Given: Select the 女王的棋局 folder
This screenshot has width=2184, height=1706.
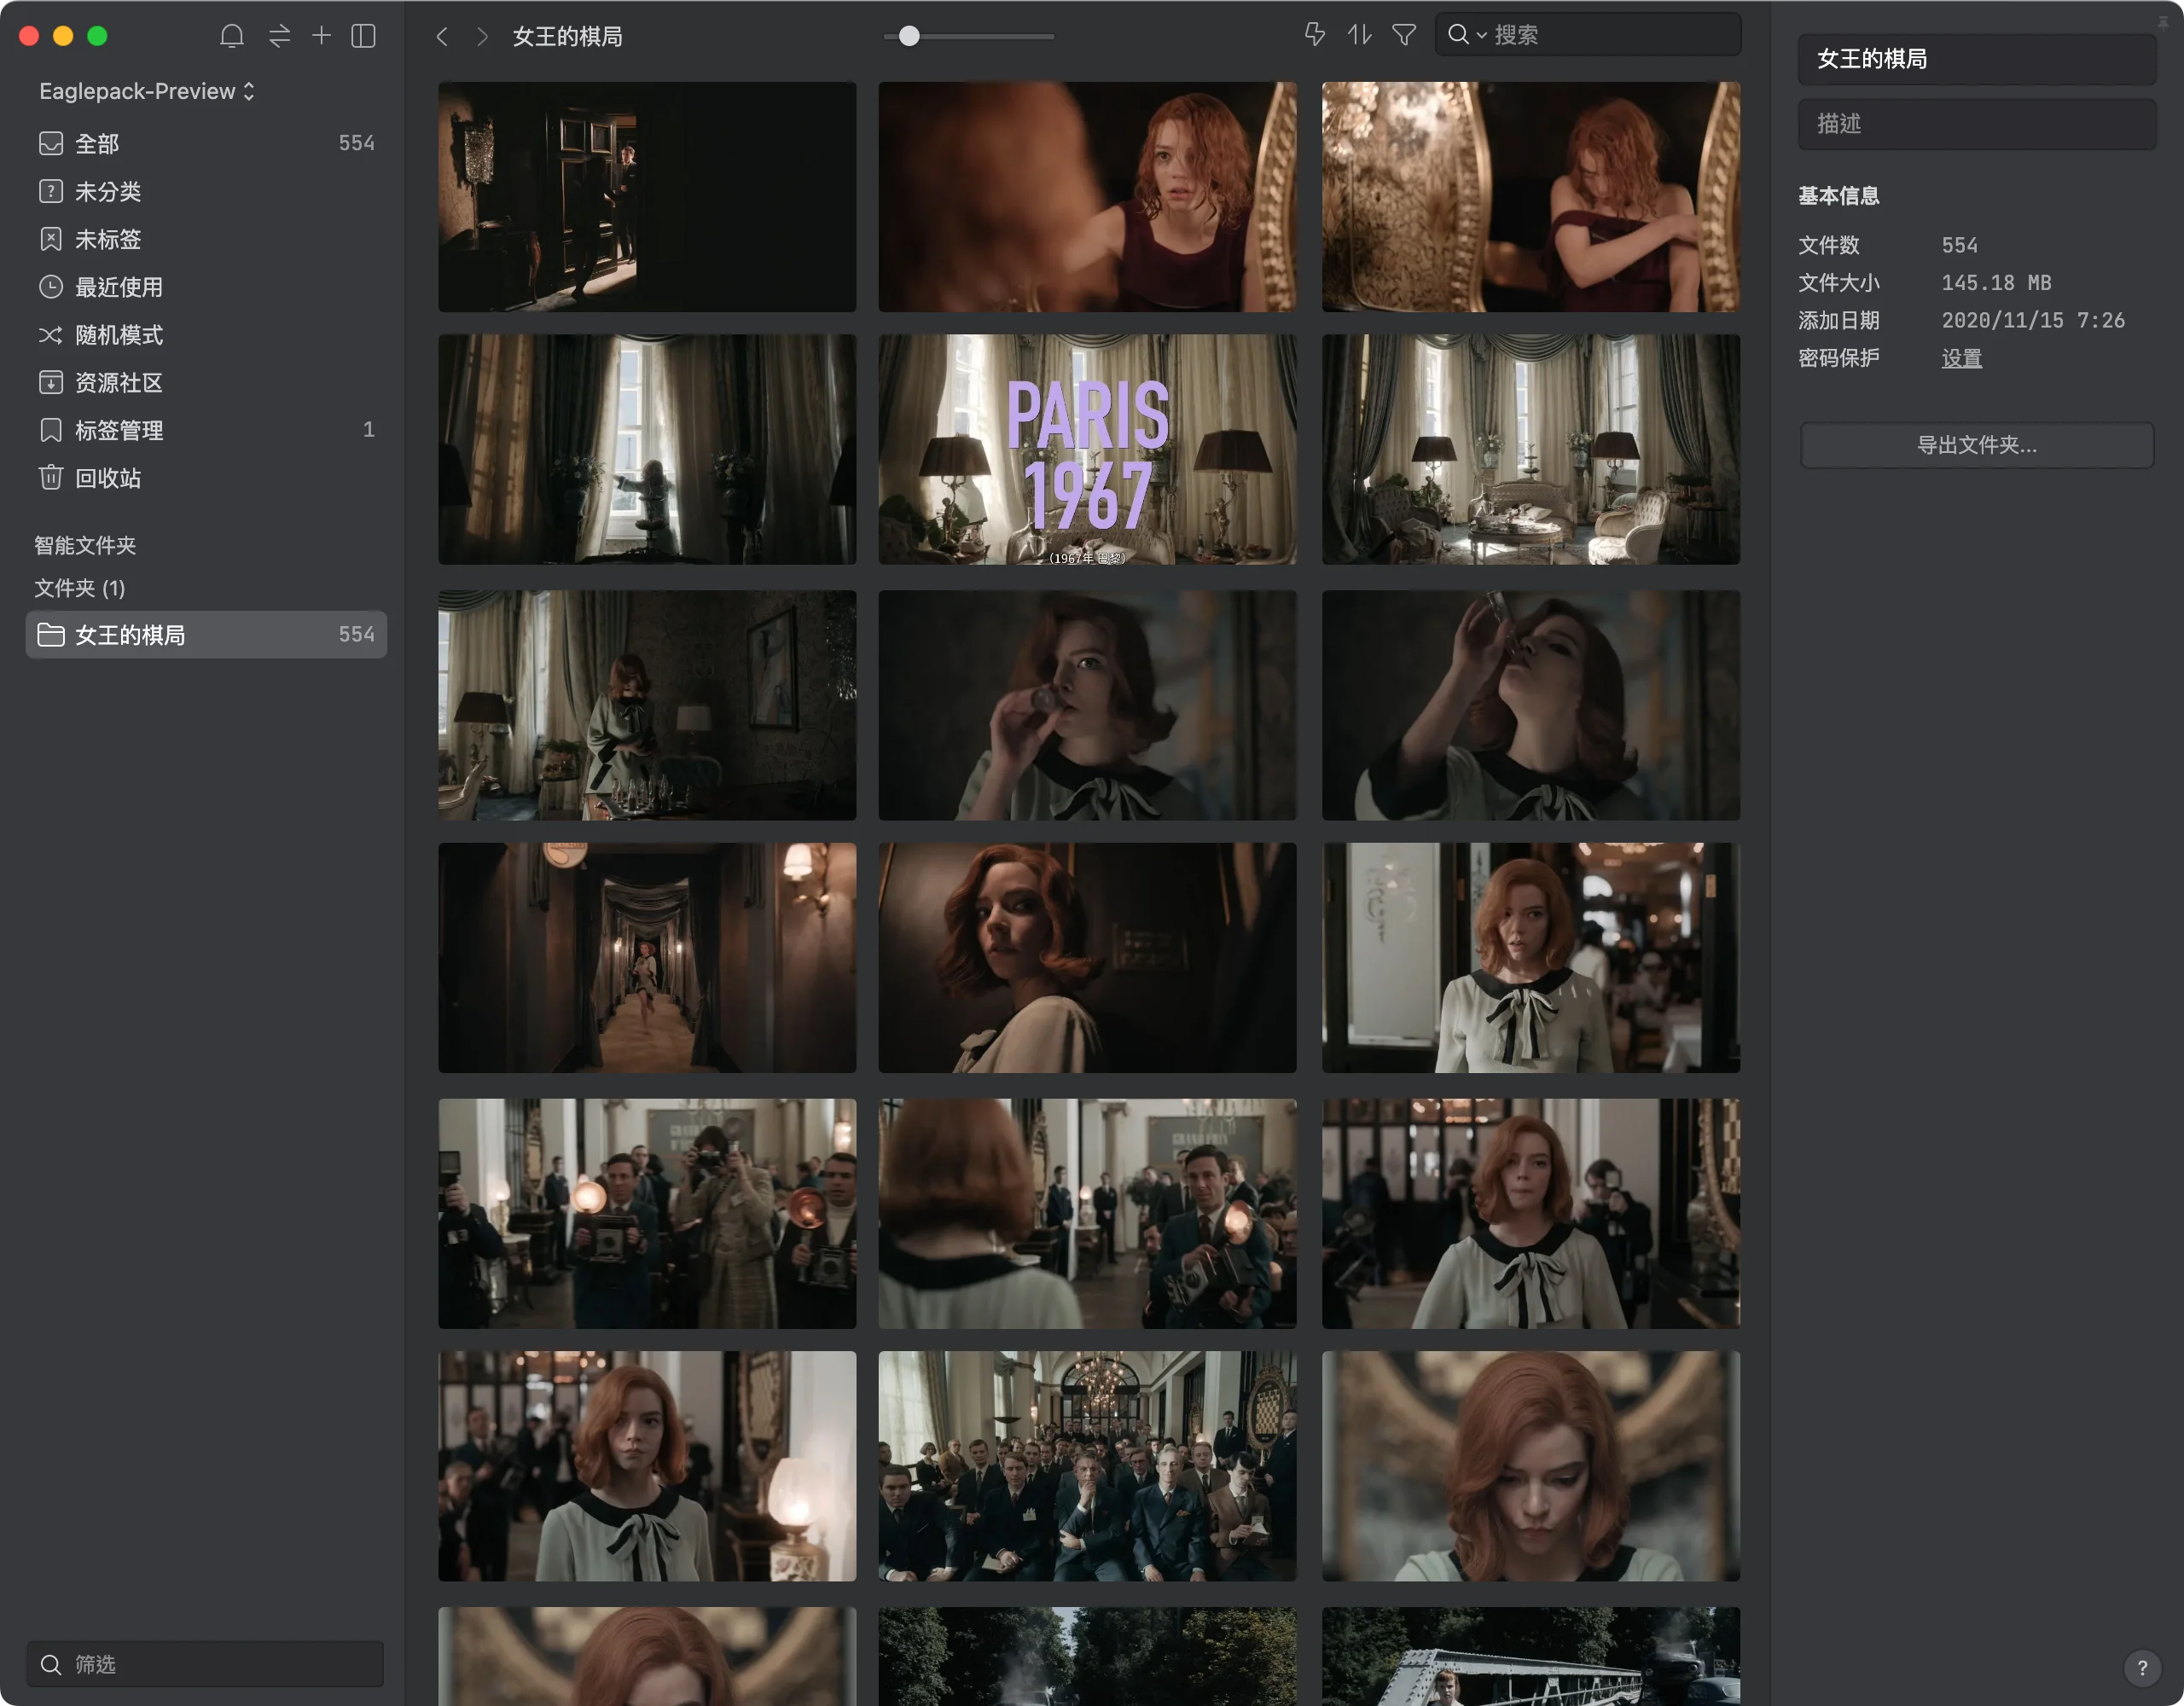Looking at the screenshot, I should coord(206,635).
